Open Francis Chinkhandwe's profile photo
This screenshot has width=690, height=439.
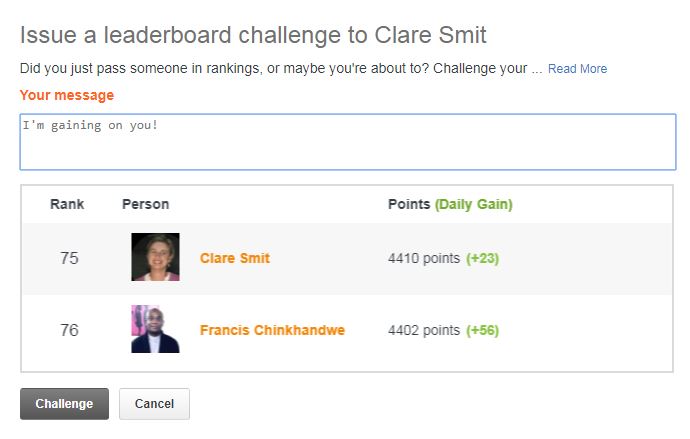[x=155, y=329]
